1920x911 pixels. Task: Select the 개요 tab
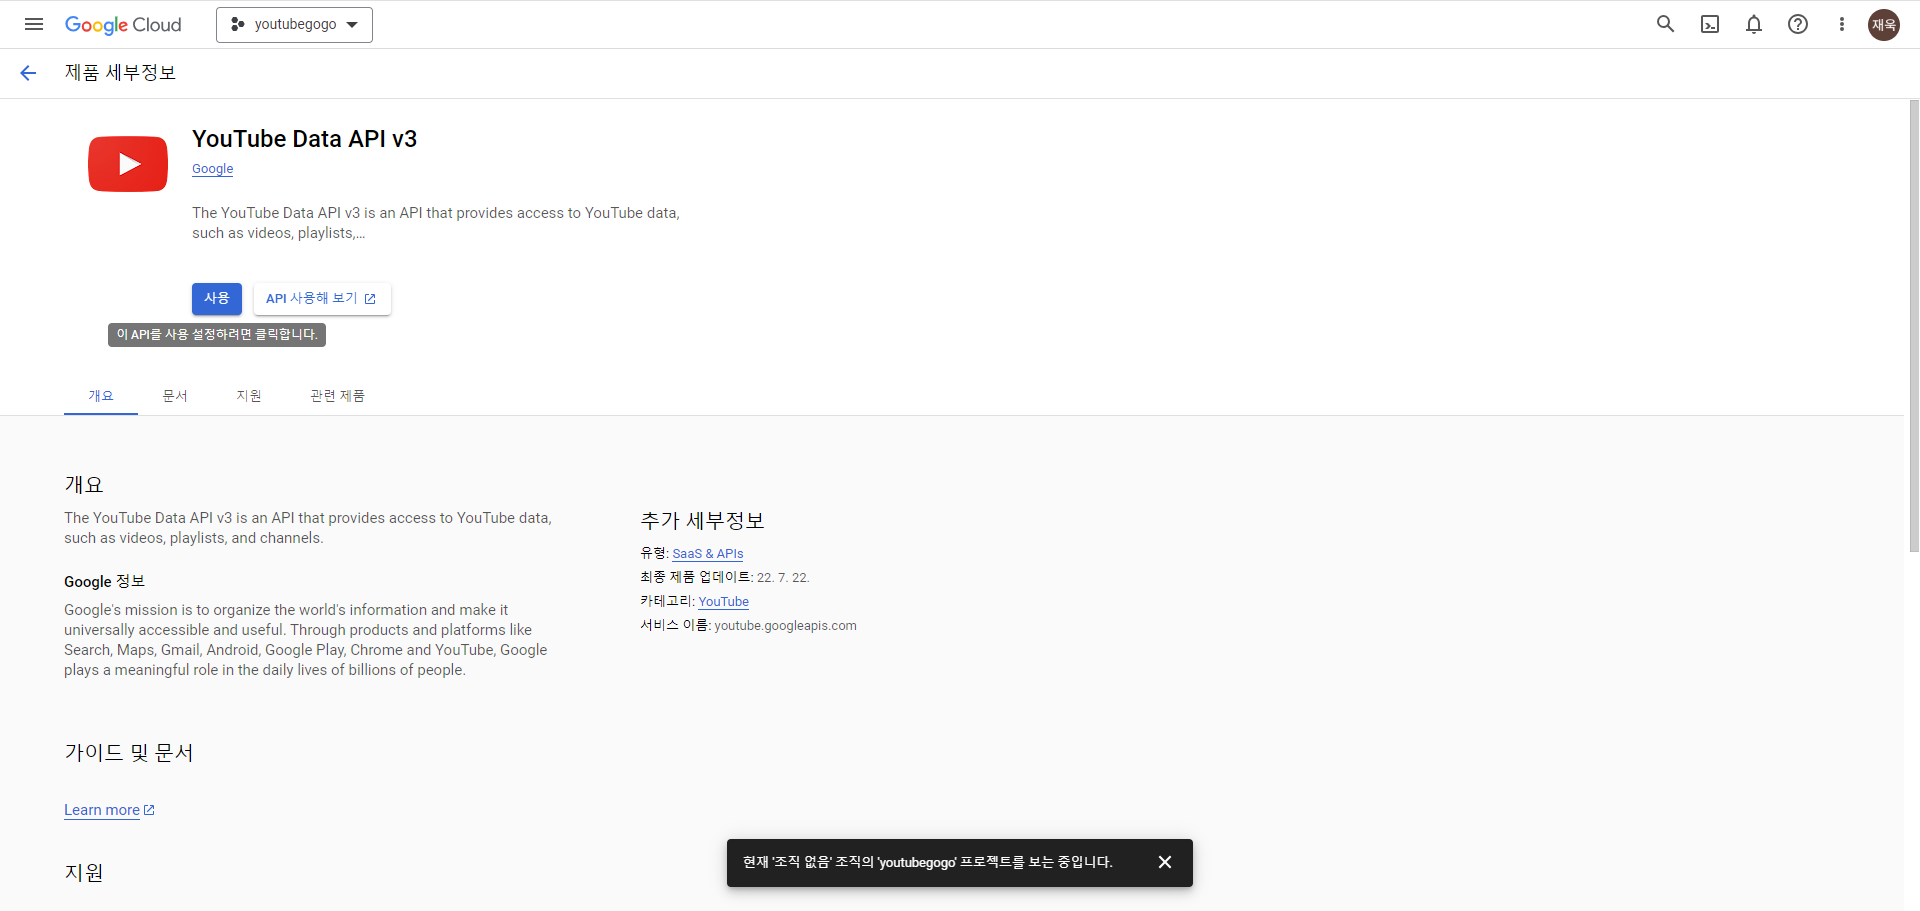101,396
